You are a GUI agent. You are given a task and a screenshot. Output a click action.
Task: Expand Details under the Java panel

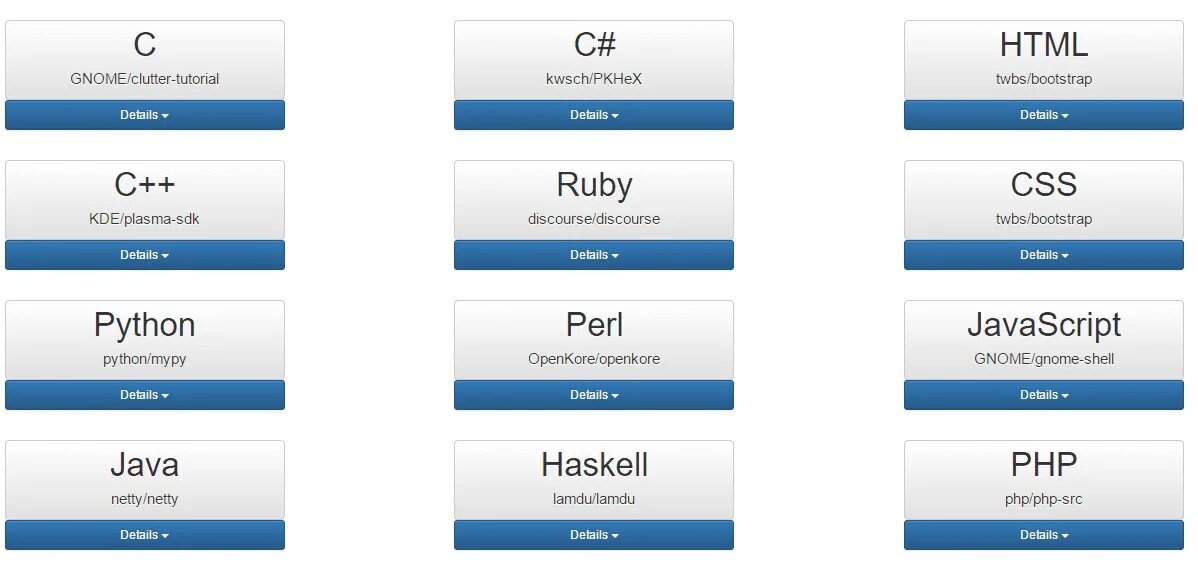144,535
